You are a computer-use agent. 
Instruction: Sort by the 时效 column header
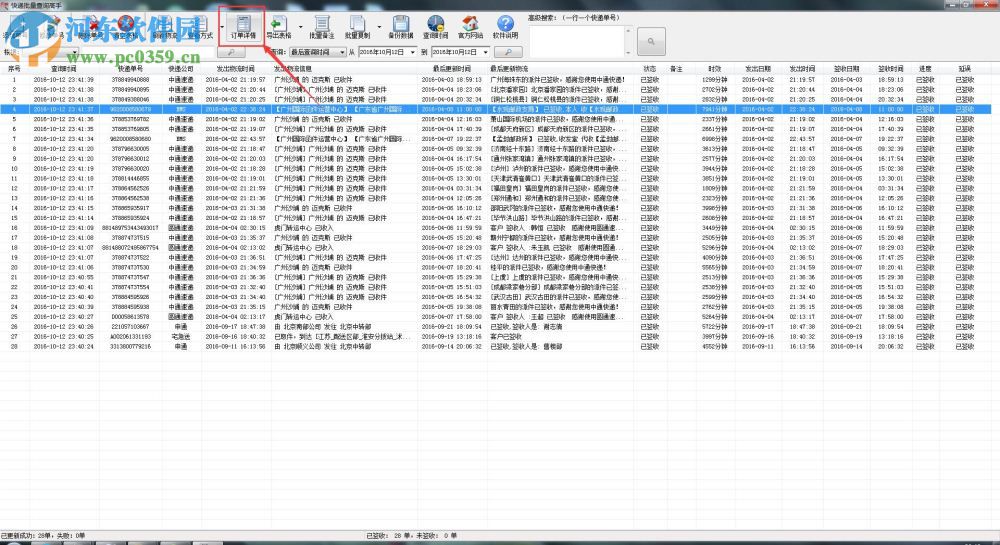coord(714,69)
